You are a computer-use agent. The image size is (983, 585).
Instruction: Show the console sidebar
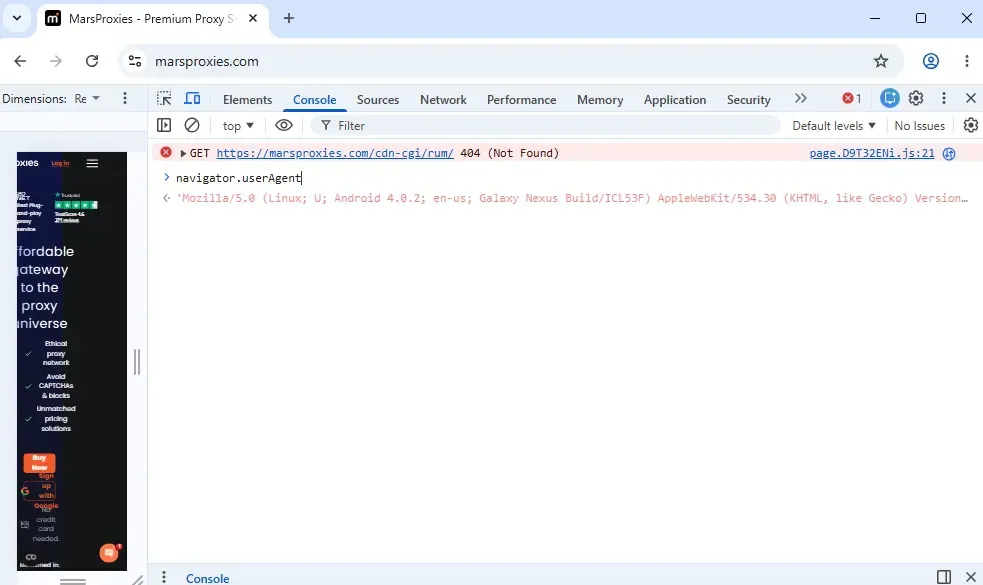(x=164, y=125)
